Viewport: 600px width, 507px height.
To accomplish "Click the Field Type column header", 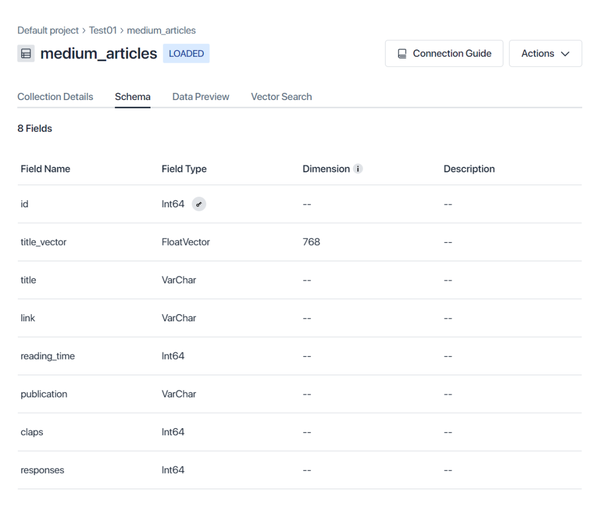I will 184,169.
